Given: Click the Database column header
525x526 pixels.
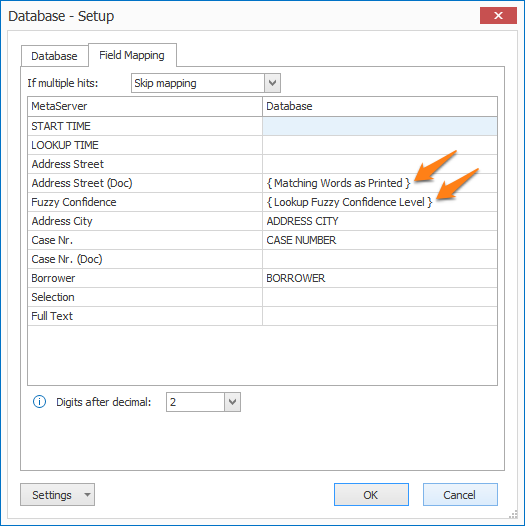Looking at the screenshot, I should coord(380,106).
